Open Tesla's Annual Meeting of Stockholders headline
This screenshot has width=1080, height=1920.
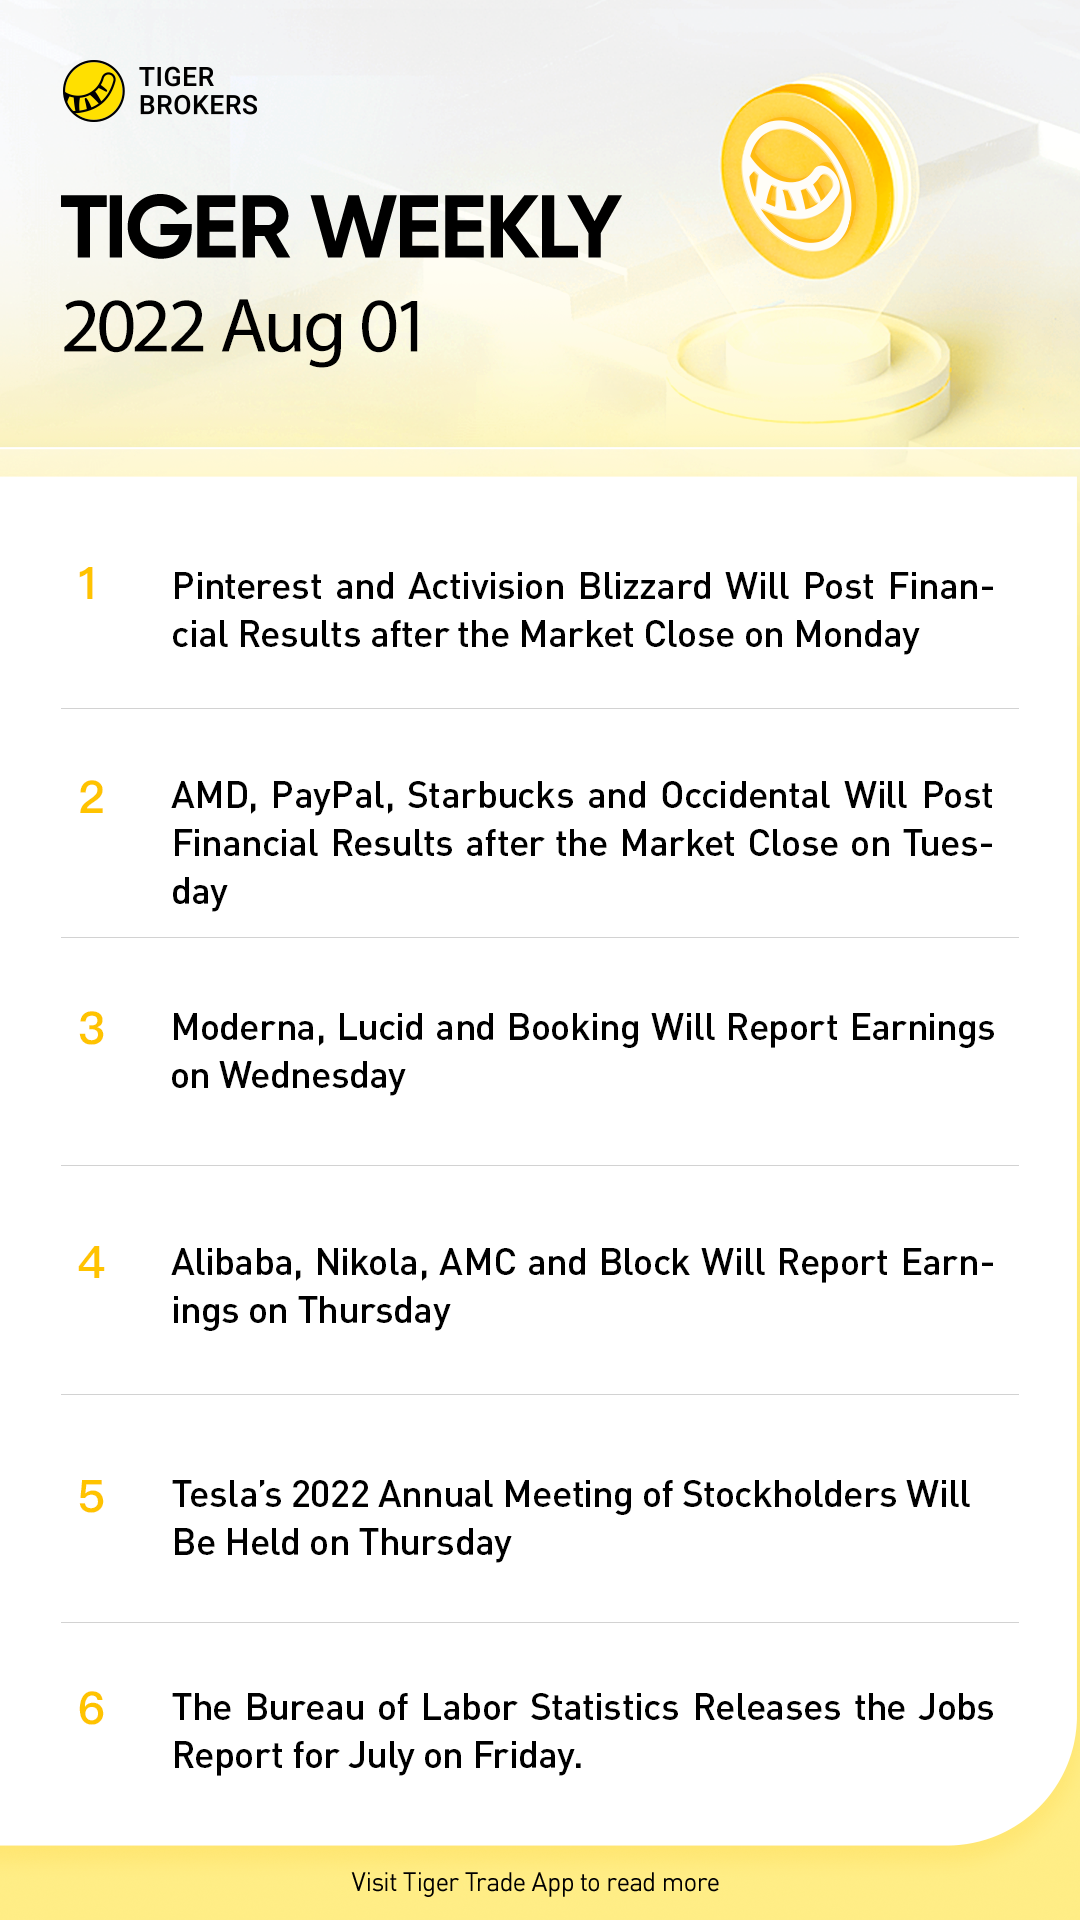[570, 1518]
